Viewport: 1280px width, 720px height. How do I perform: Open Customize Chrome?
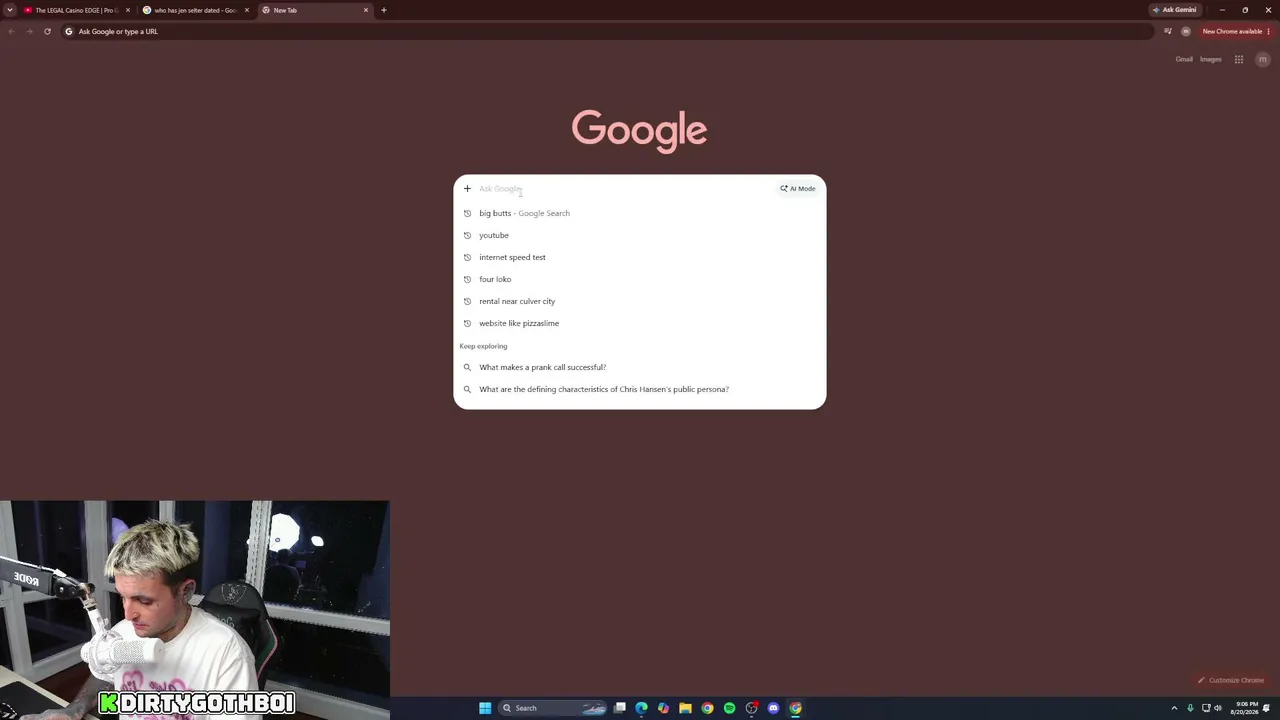pyautogui.click(x=1231, y=680)
